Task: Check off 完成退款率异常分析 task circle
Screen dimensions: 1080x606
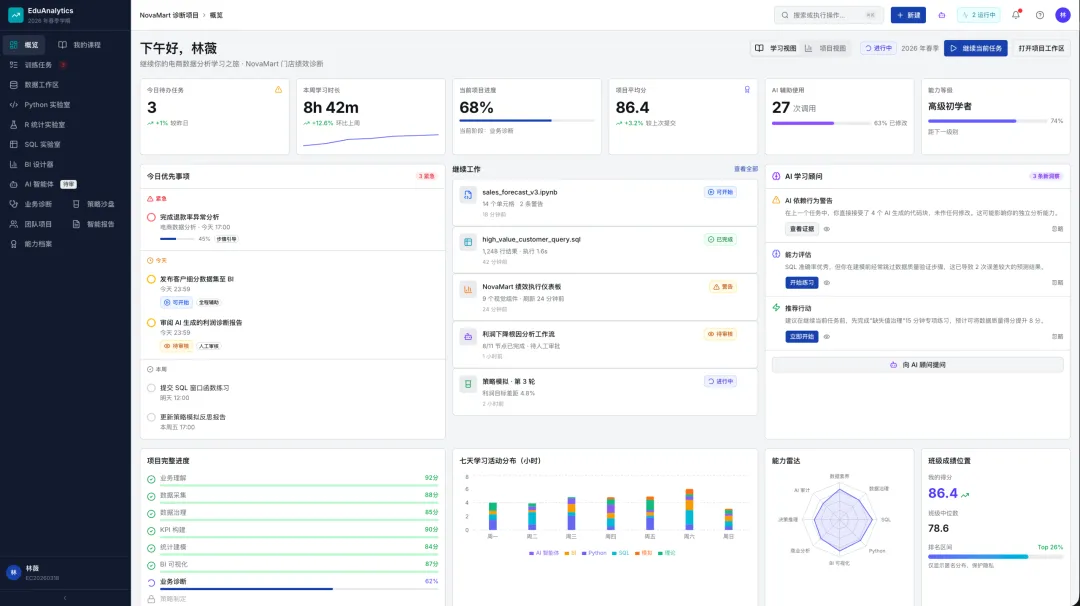Action: click(x=151, y=217)
